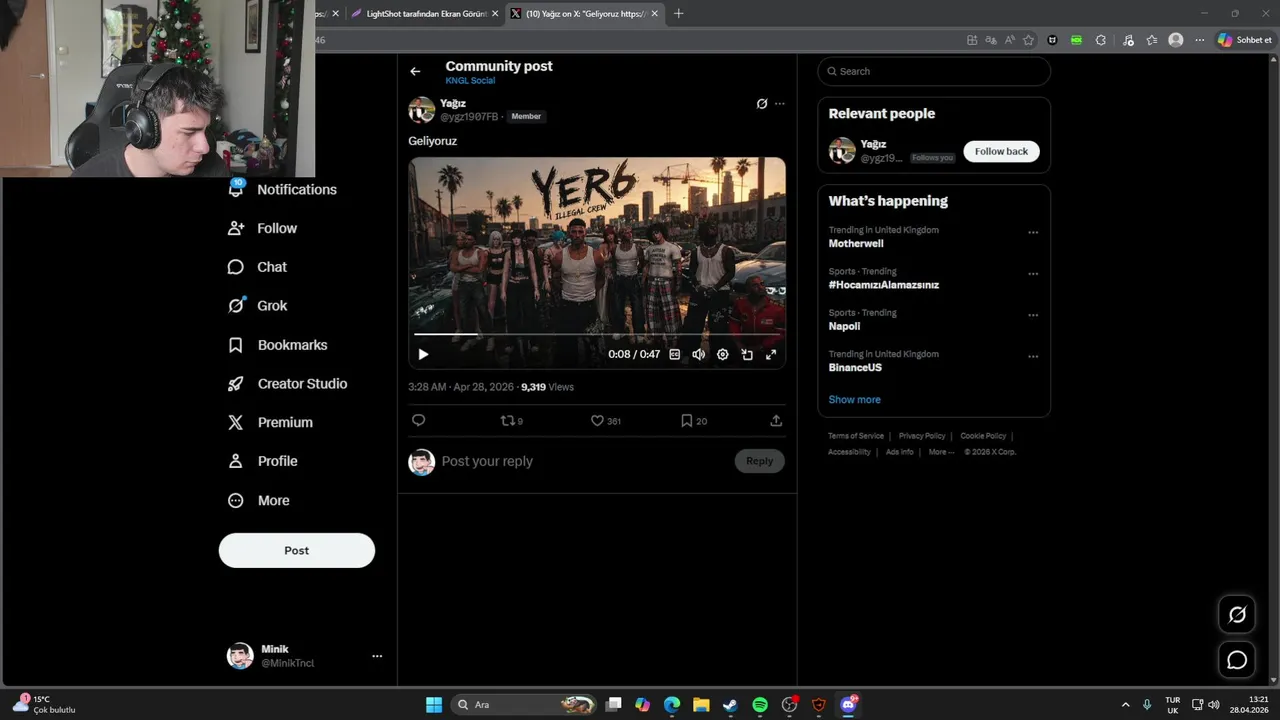
Task: Like the post with 361 likes
Action: coord(606,421)
